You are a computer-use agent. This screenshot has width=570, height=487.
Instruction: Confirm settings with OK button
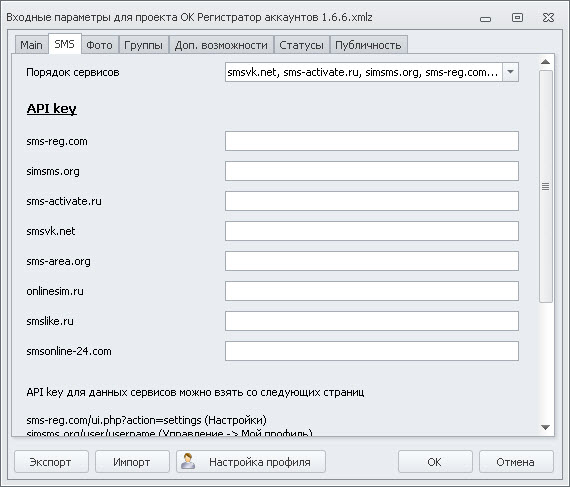[x=435, y=462]
